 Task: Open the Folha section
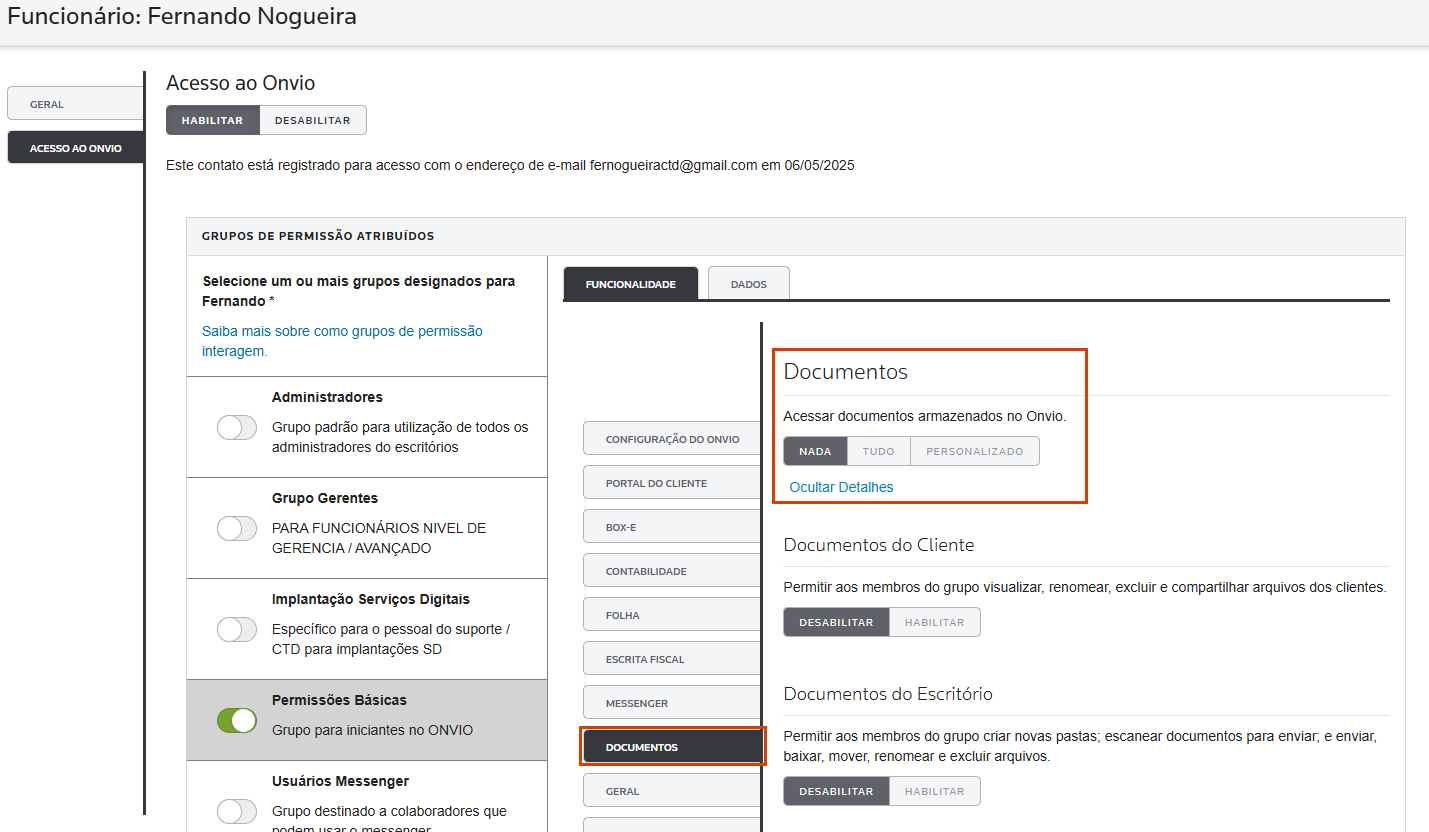tap(672, 615)
